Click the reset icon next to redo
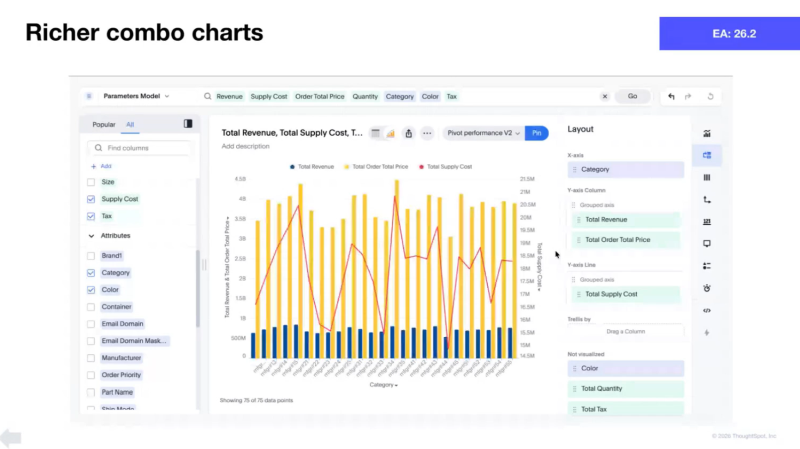This screenshot has height=449, width=800. tap(709, 96)
